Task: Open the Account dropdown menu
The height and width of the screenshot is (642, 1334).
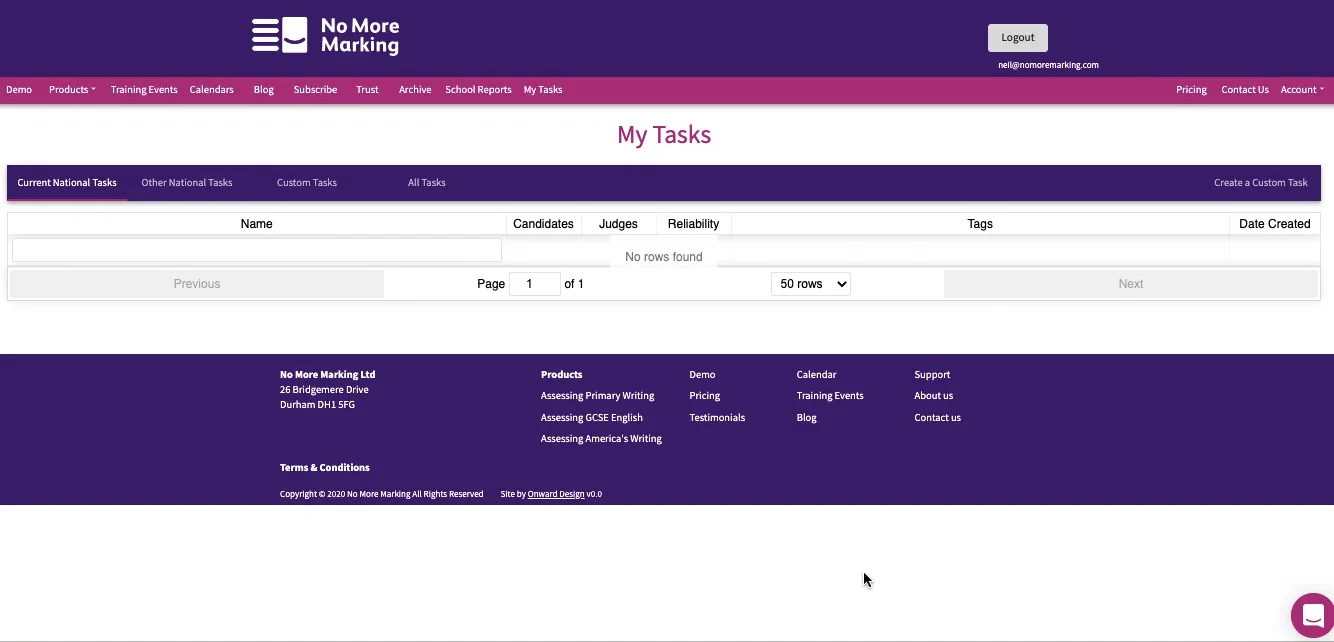Action: pyautogui.click(x=1301, y=90)
